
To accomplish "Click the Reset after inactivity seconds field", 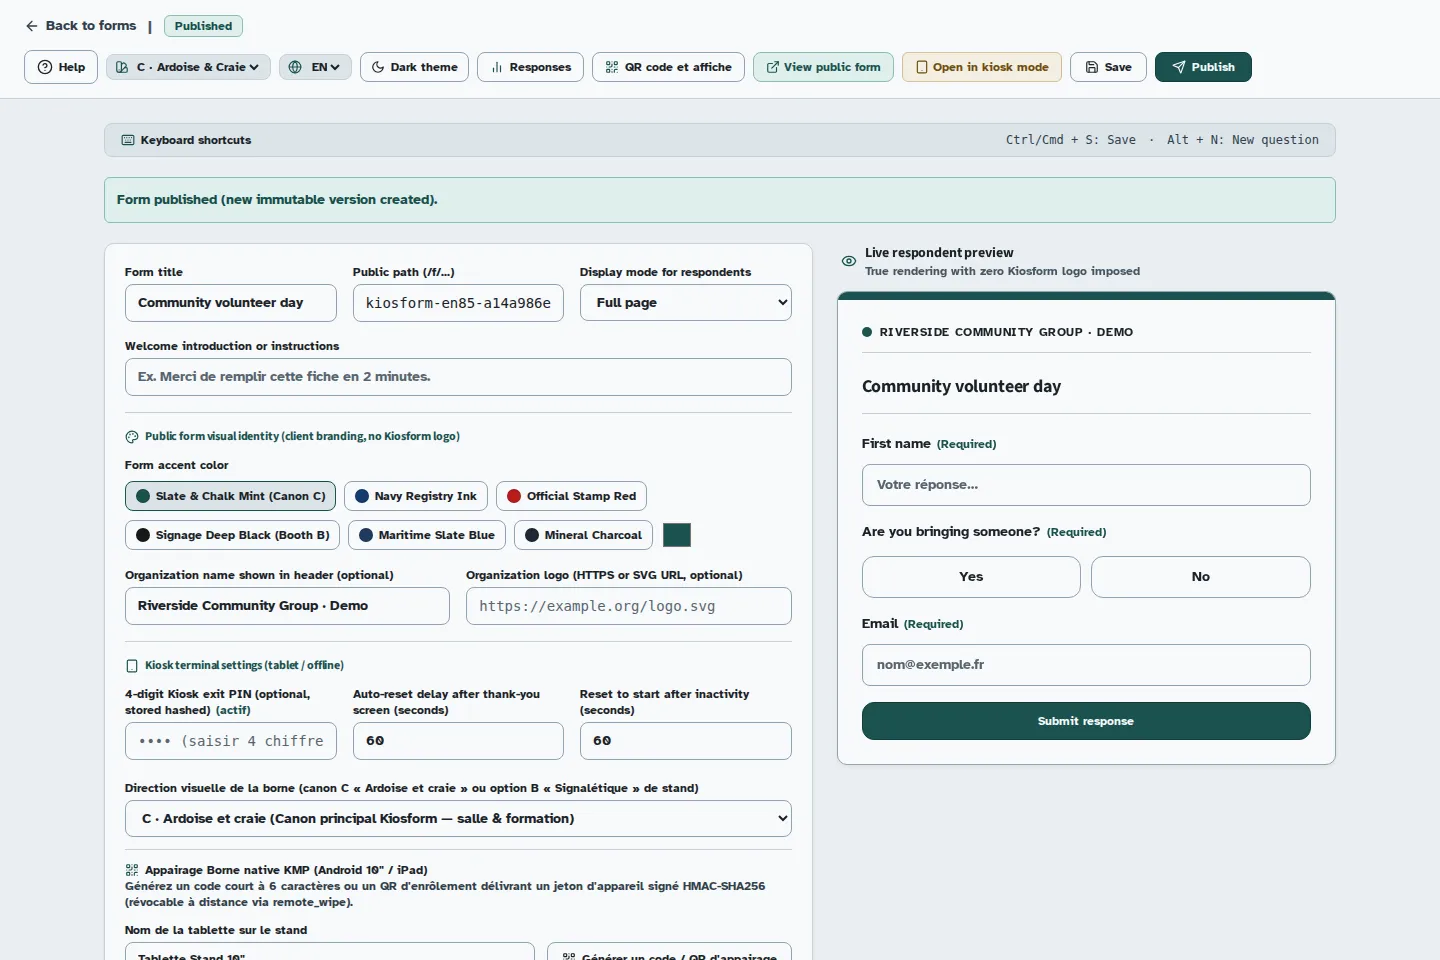I will coord(686,741).
